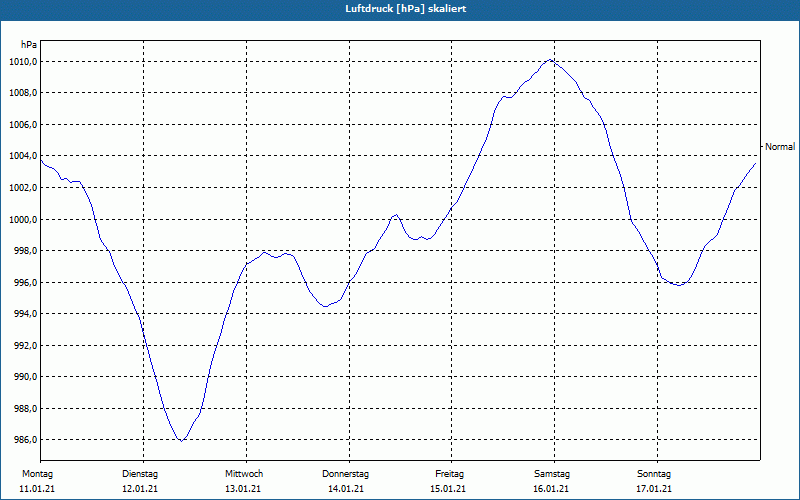
Task: Click the pressure curve's peak near Samstag
Action: point(550,60)
